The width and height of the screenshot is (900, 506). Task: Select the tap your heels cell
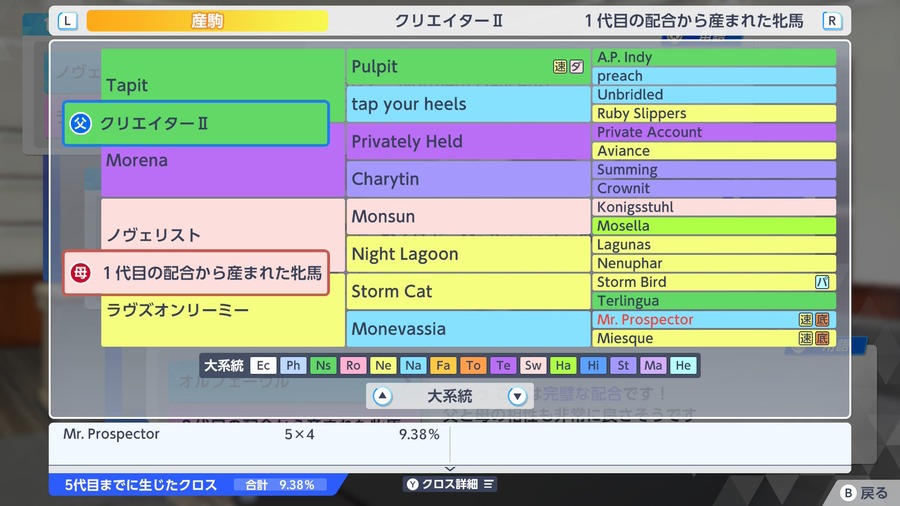[468, 104]
